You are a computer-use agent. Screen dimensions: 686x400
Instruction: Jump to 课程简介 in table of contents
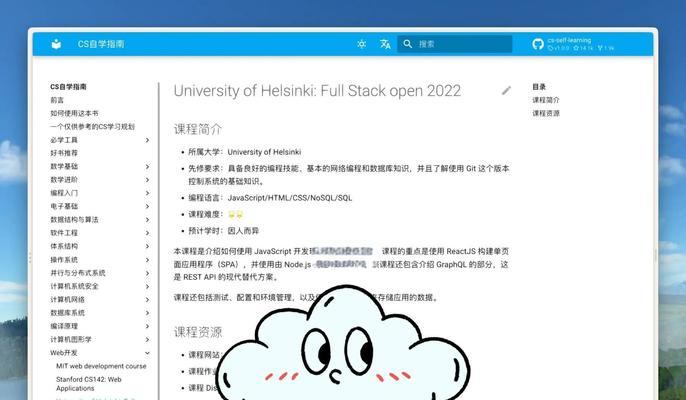pos(546,100)
